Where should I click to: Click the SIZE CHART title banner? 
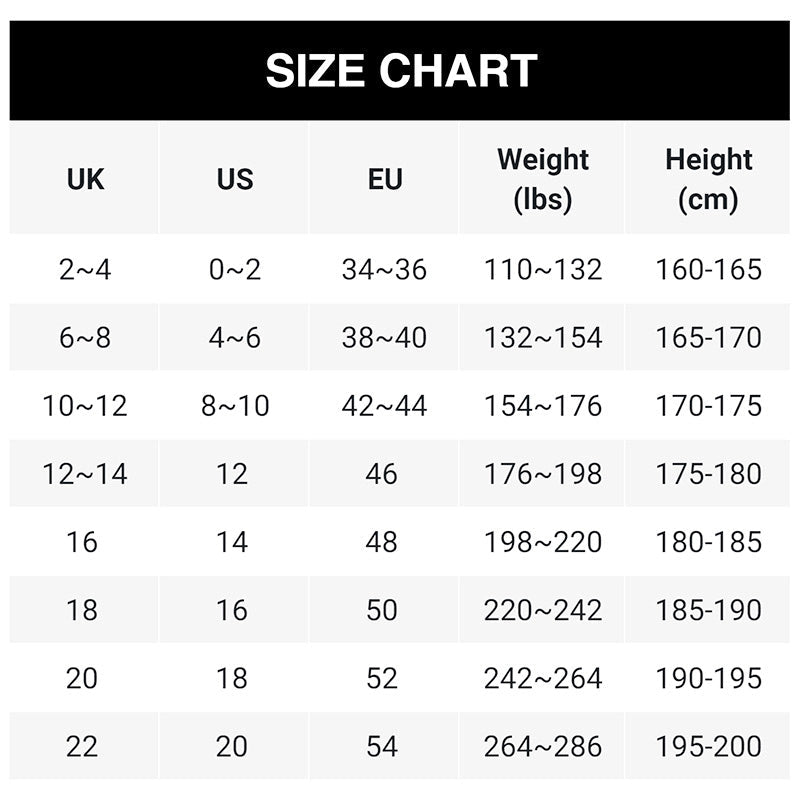[400, 71]
